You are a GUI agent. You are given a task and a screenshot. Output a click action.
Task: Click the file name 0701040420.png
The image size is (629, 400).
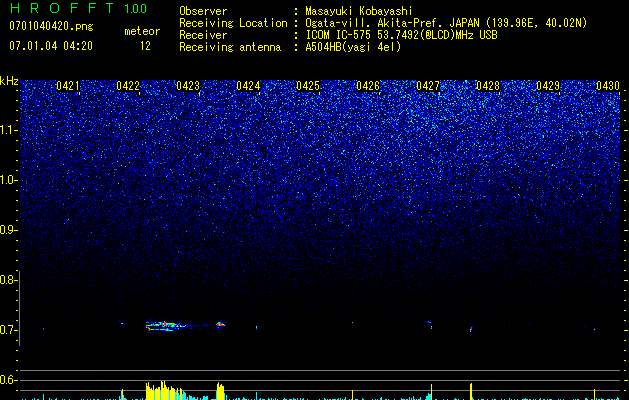pyautogui.click(x=51, y=26)
